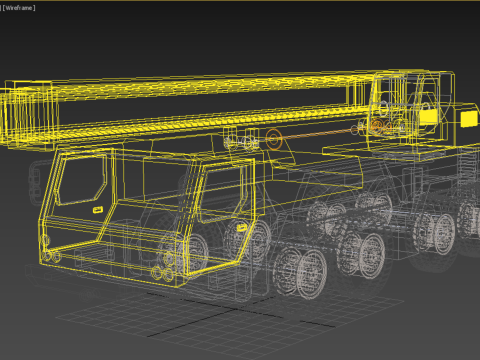The width and height of the screenshot is (480, 360).
Task: Open the Wireframe viewport shading menu
Action: [x=19, y=8]
